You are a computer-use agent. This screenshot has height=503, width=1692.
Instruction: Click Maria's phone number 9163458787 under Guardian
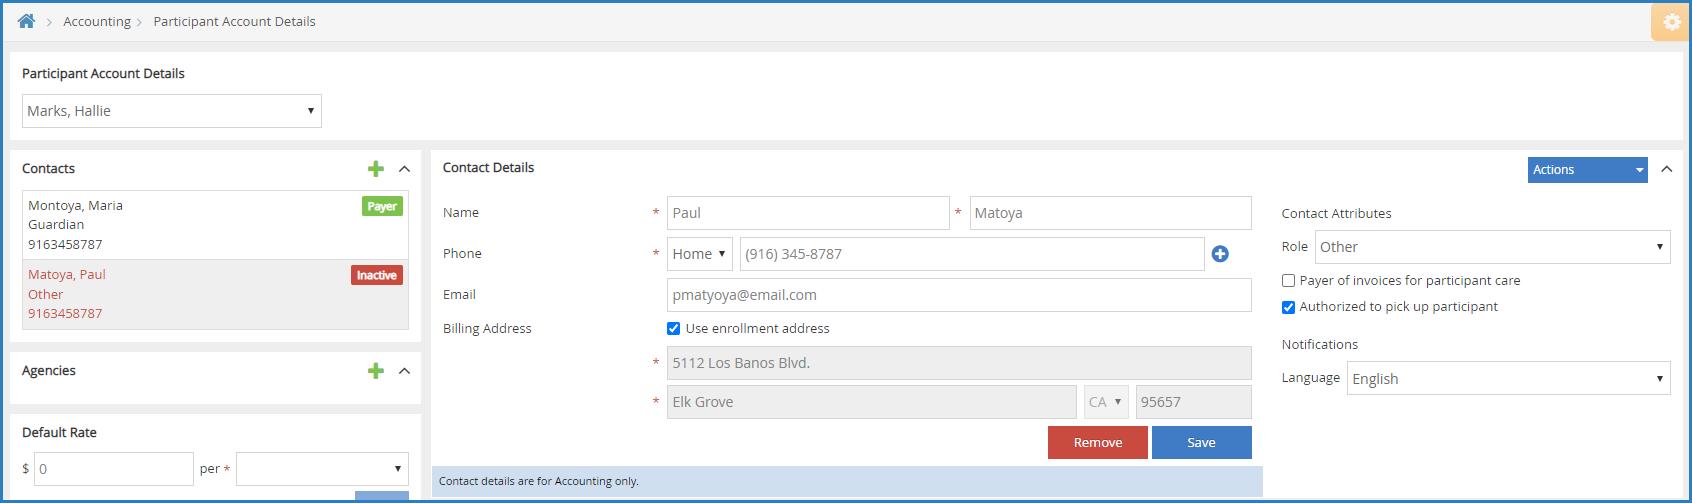coord(65,244)
